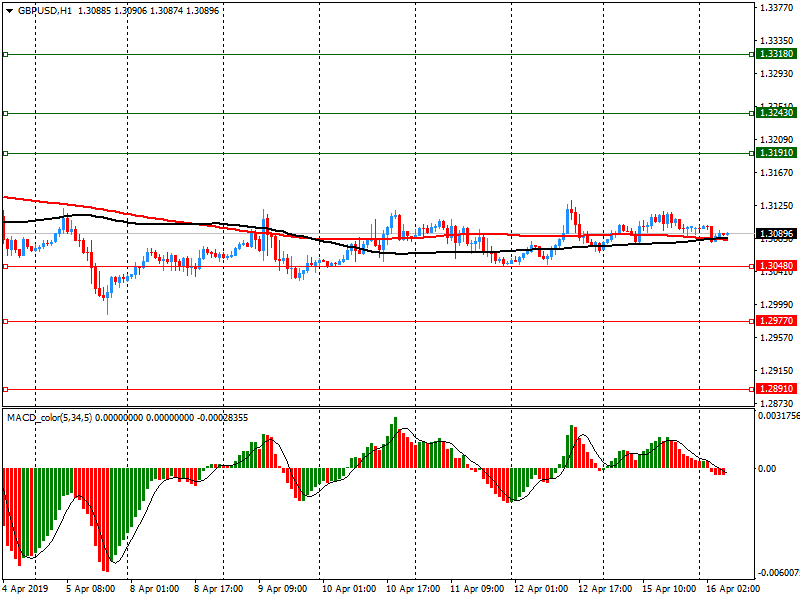Select the 1.29770 red price label
Viewport: 800px width, 600px height.
(776, 321)
